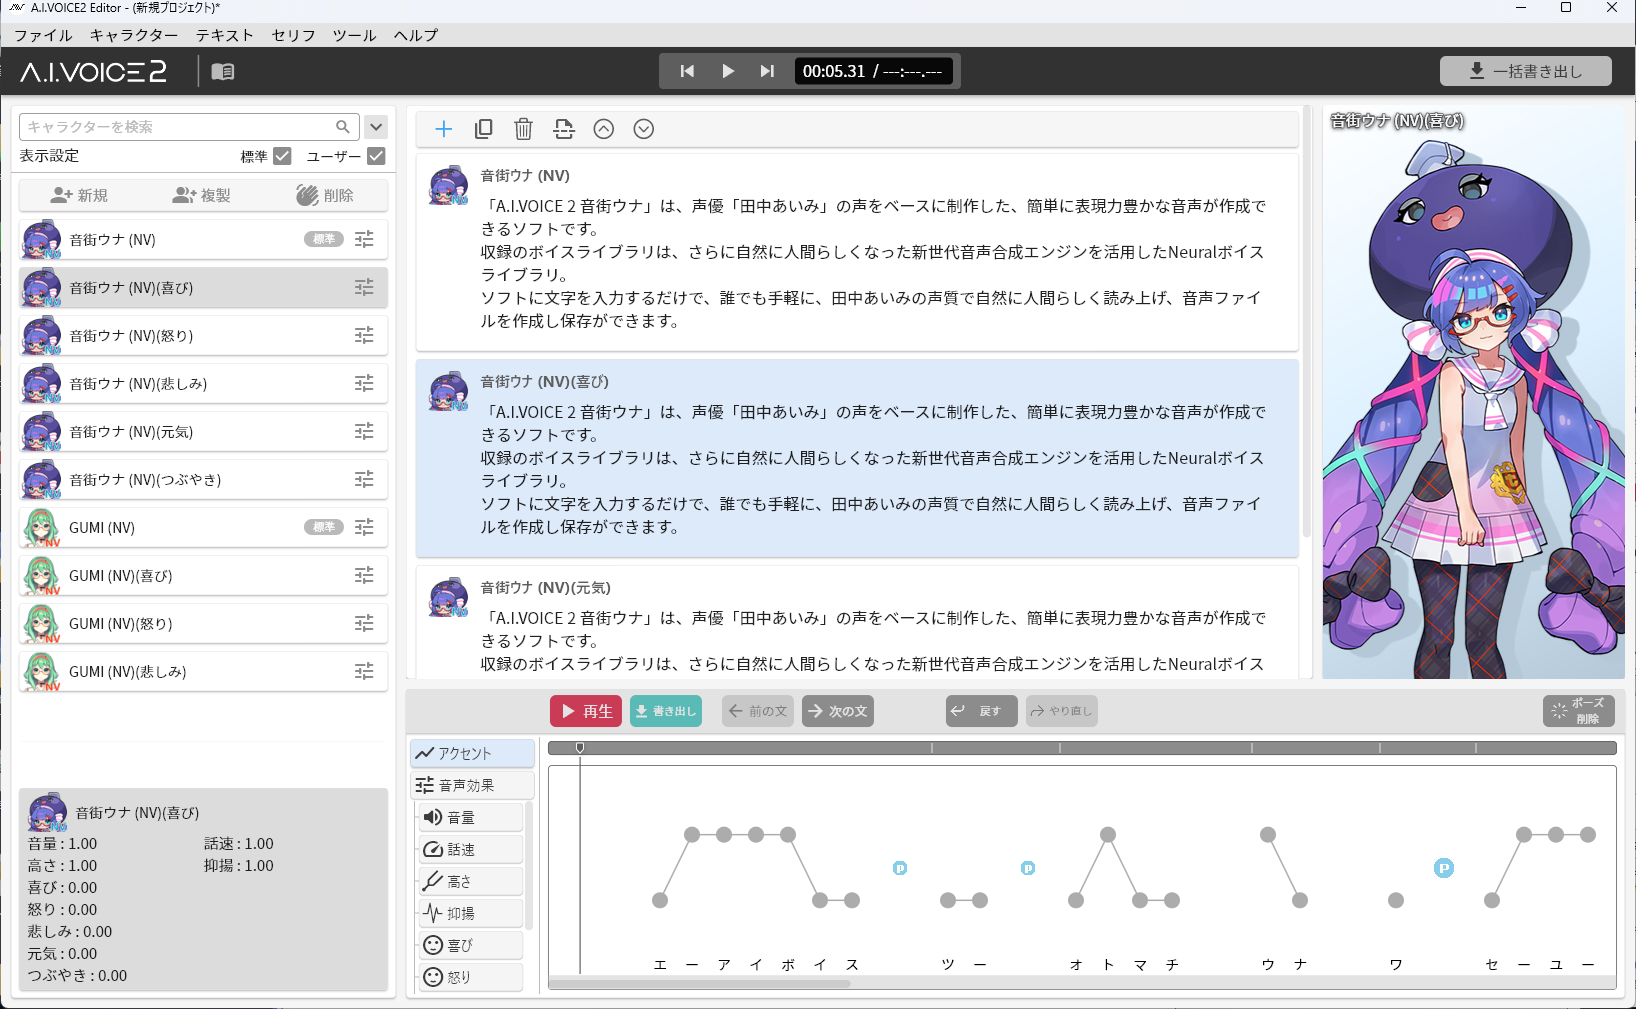Screen dimensions: 1636x1009
Task: Go to previous sentence with 前の文
Action: (758, 711)
